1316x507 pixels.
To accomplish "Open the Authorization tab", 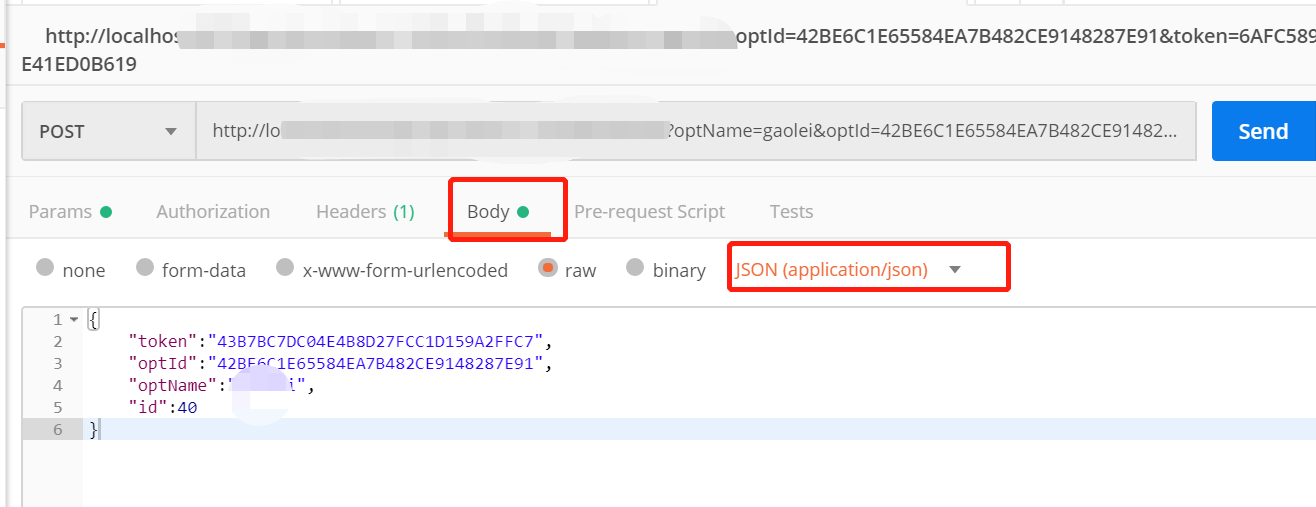I will coord(213,211).
